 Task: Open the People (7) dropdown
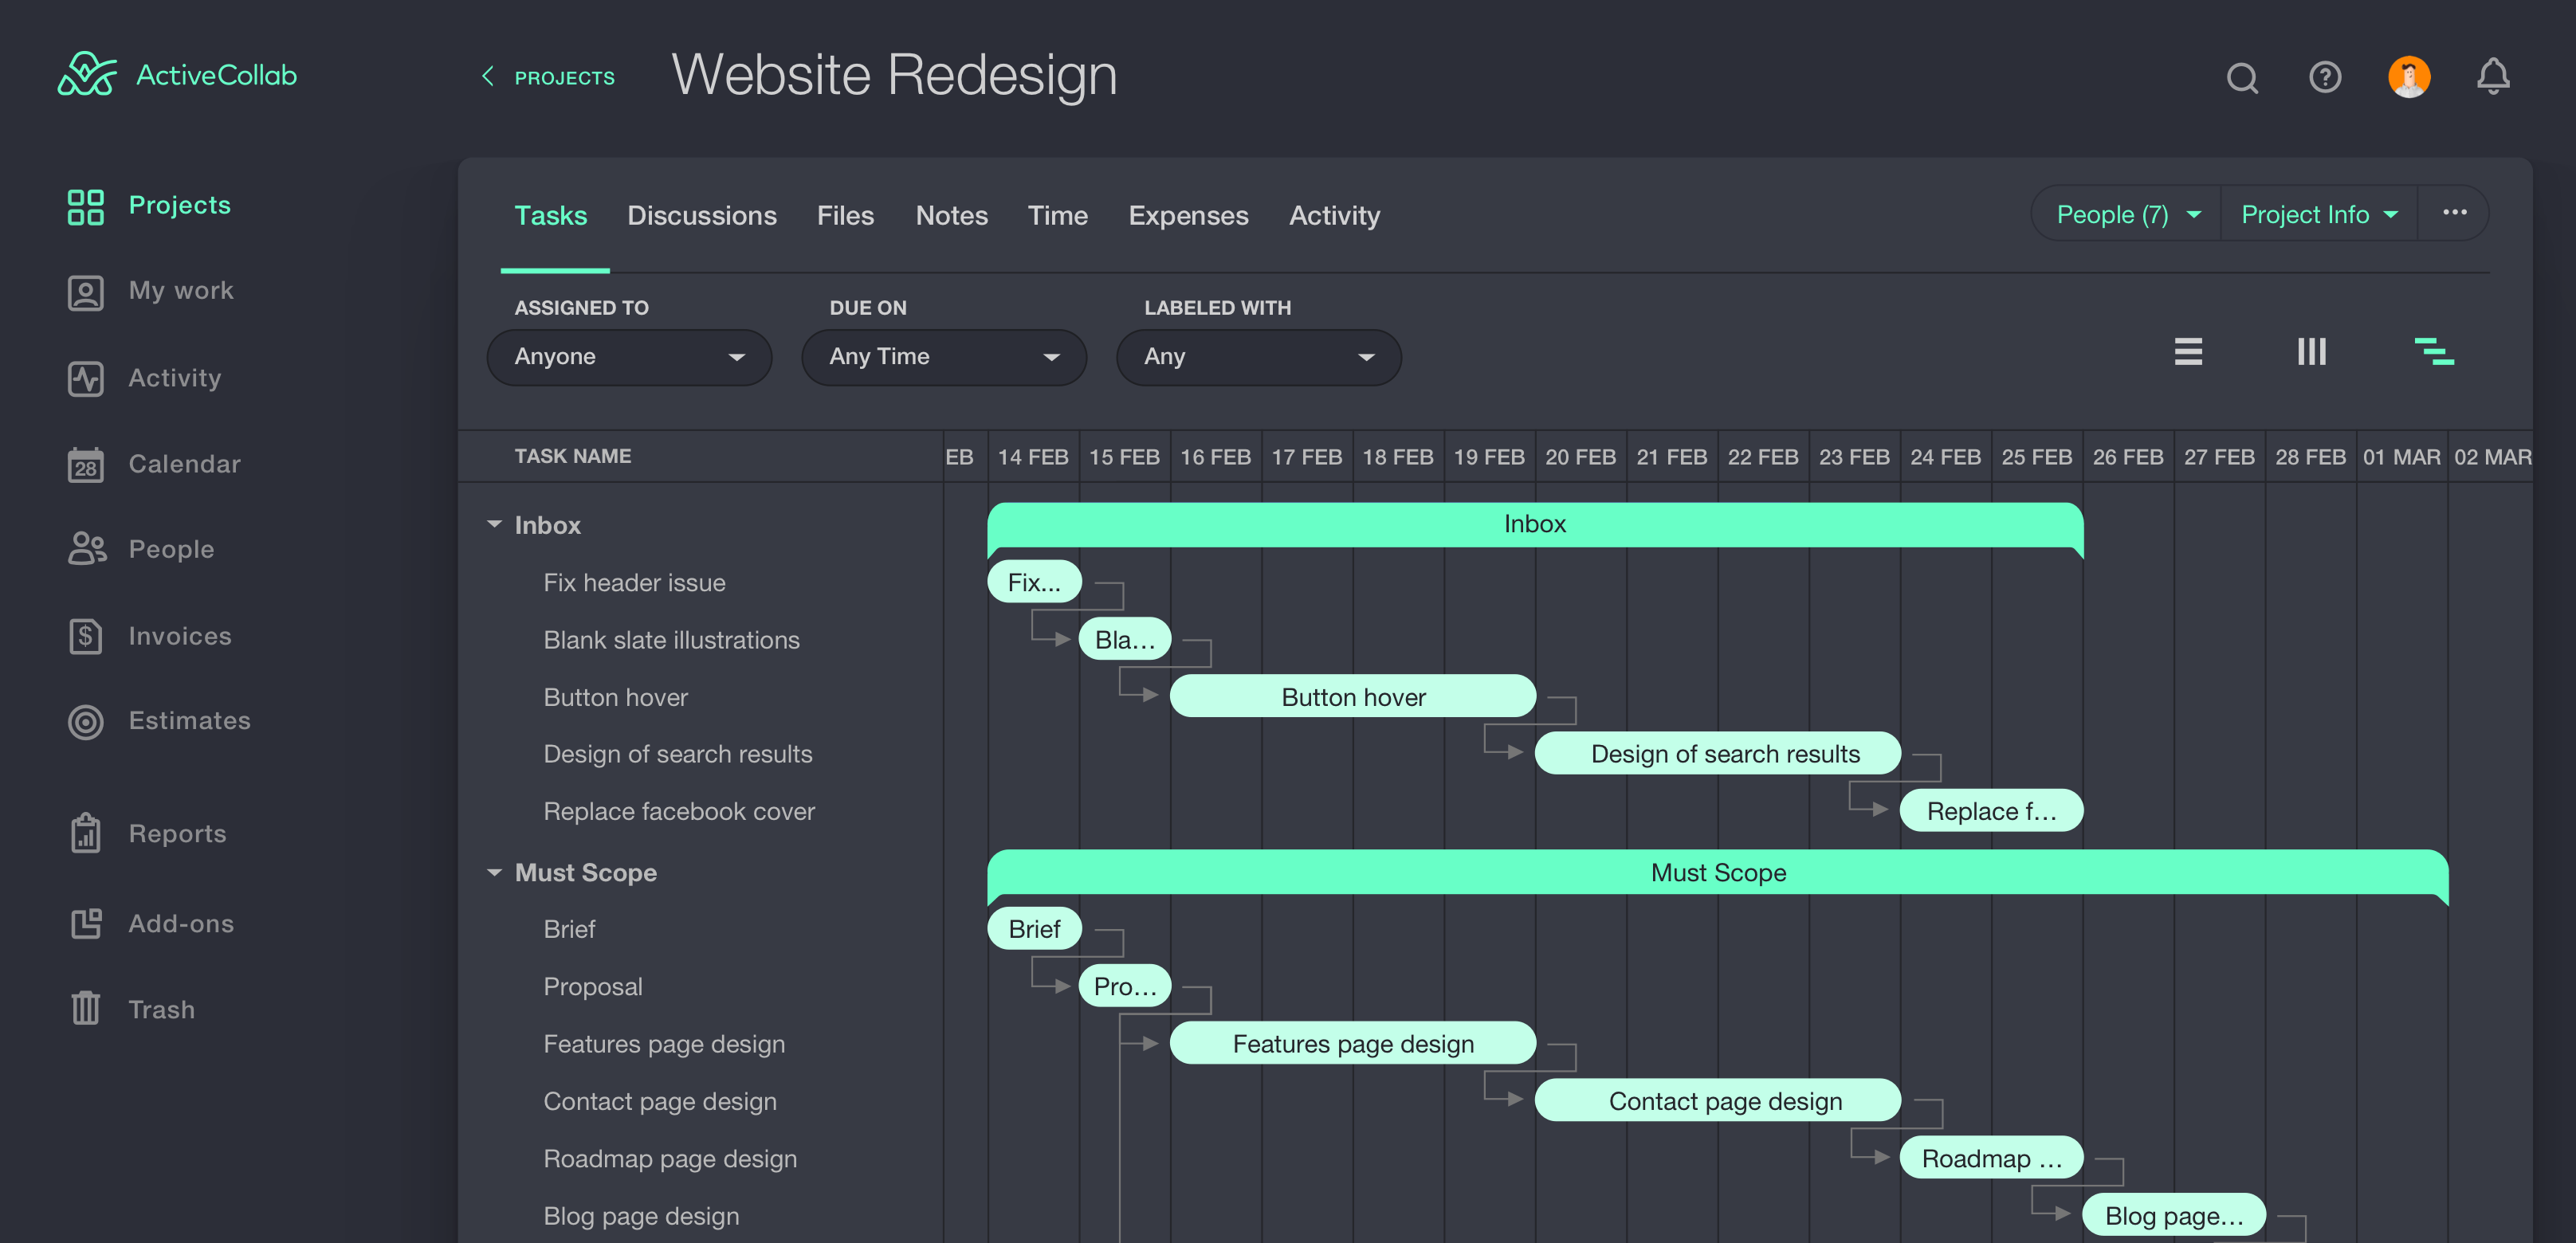[x=2127, y=214]
